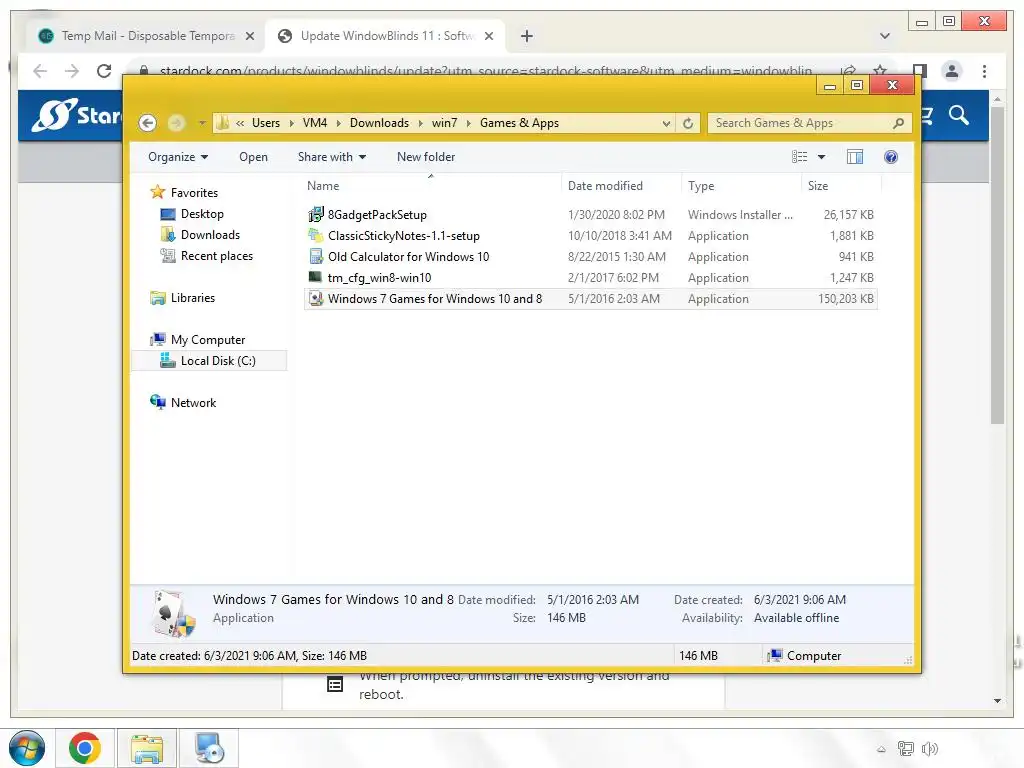Click the search magnifier in Explorer
This screenshot has width=1024, height=768.
click(899, 123)
